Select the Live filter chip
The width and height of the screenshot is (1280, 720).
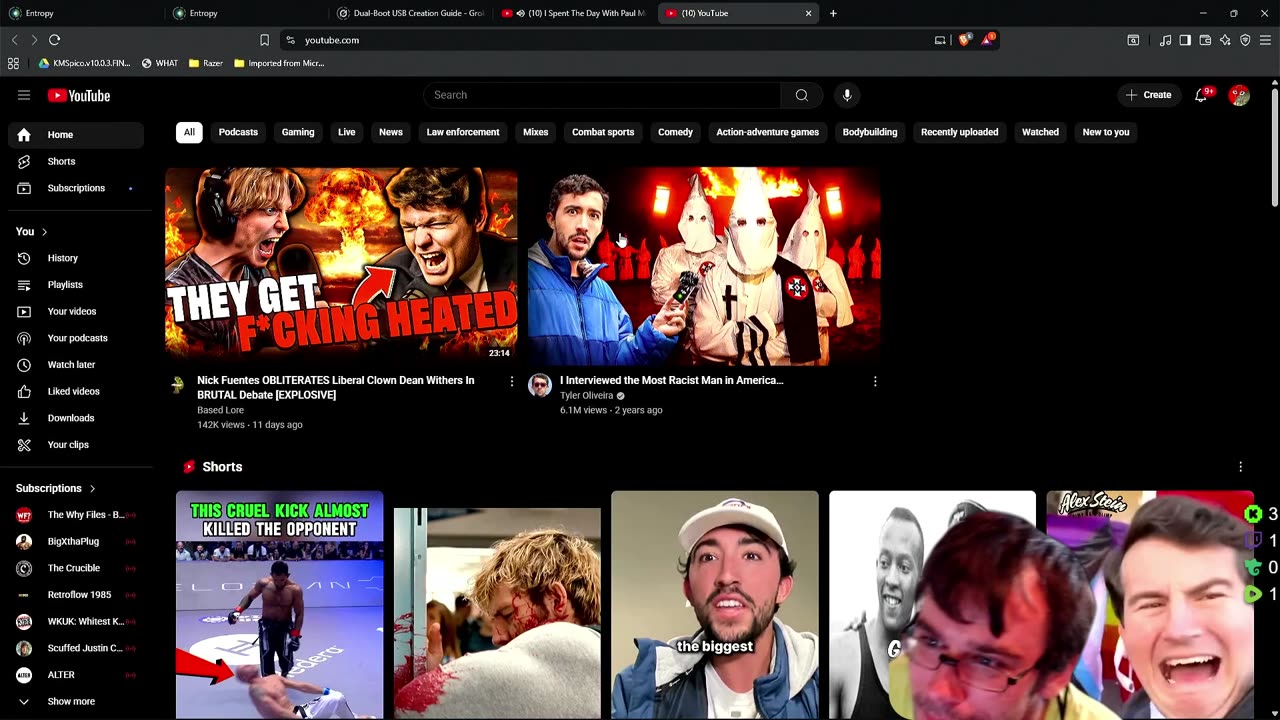click(347, 132)
